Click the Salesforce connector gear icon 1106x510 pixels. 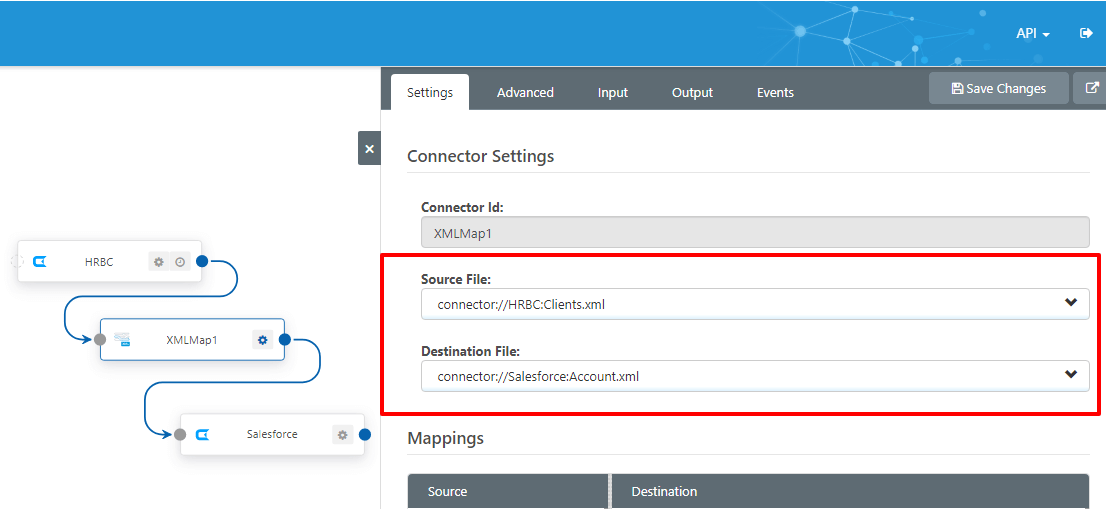(343, 435)
